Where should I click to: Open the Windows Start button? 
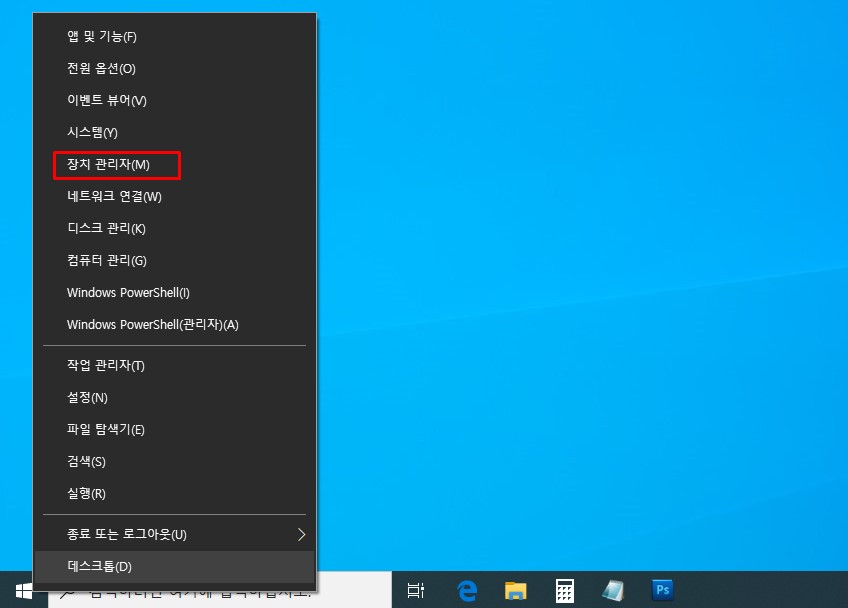(x=24, y=591)
